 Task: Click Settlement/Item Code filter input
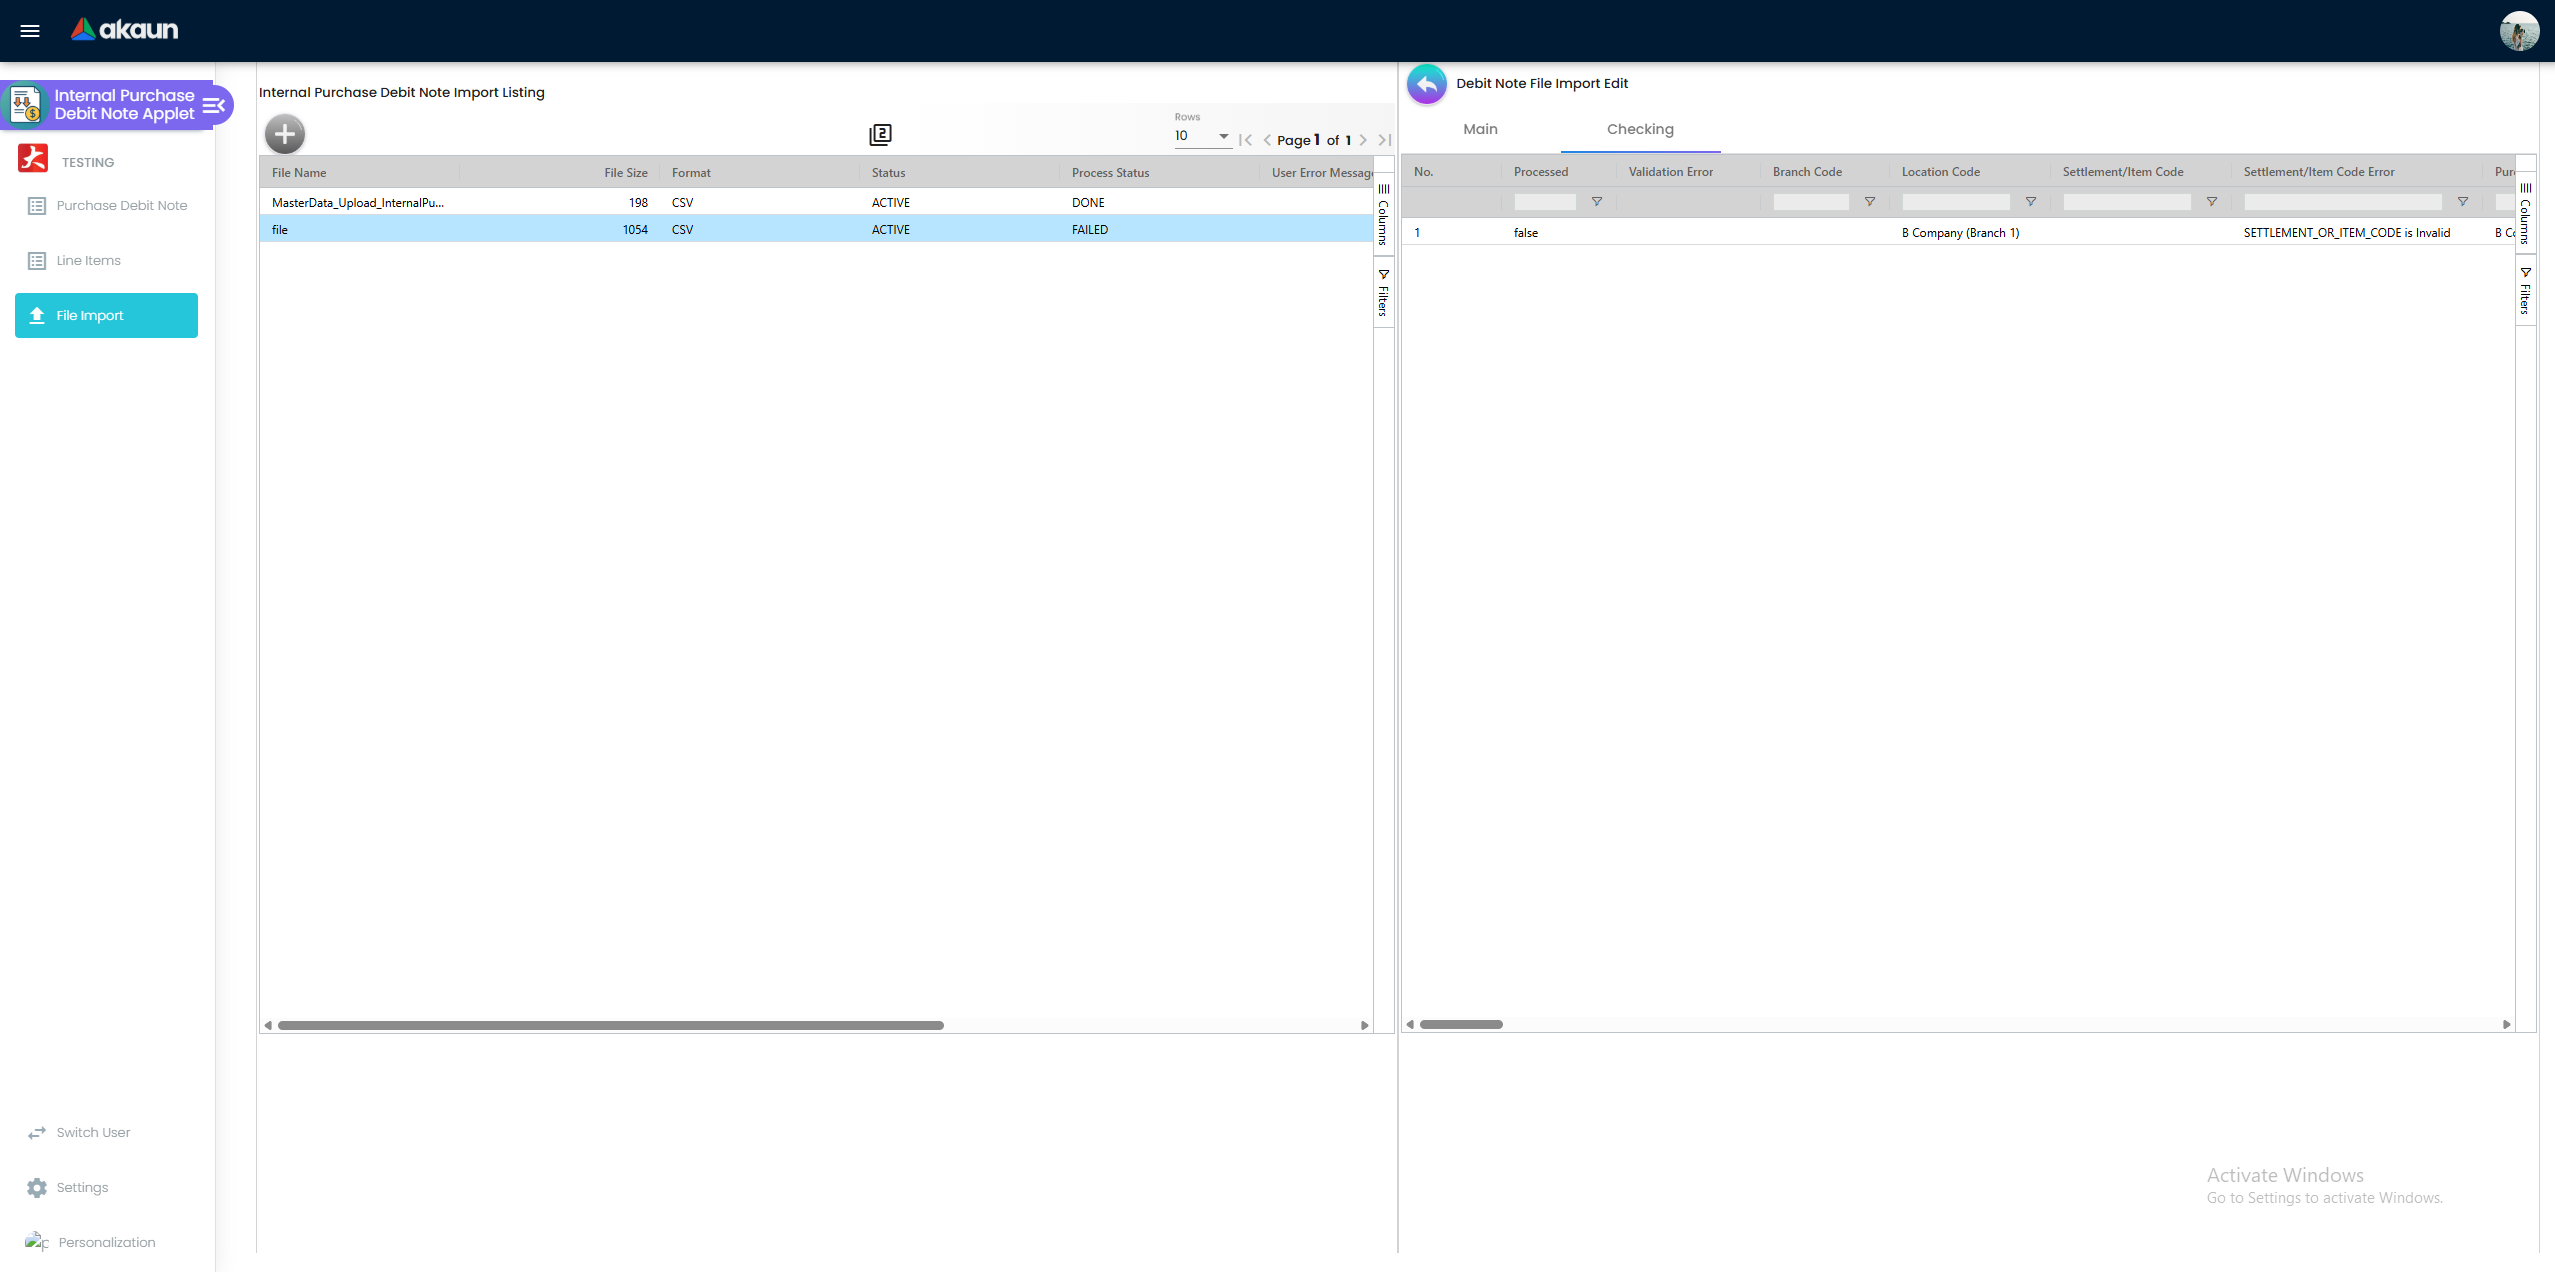2127,202
